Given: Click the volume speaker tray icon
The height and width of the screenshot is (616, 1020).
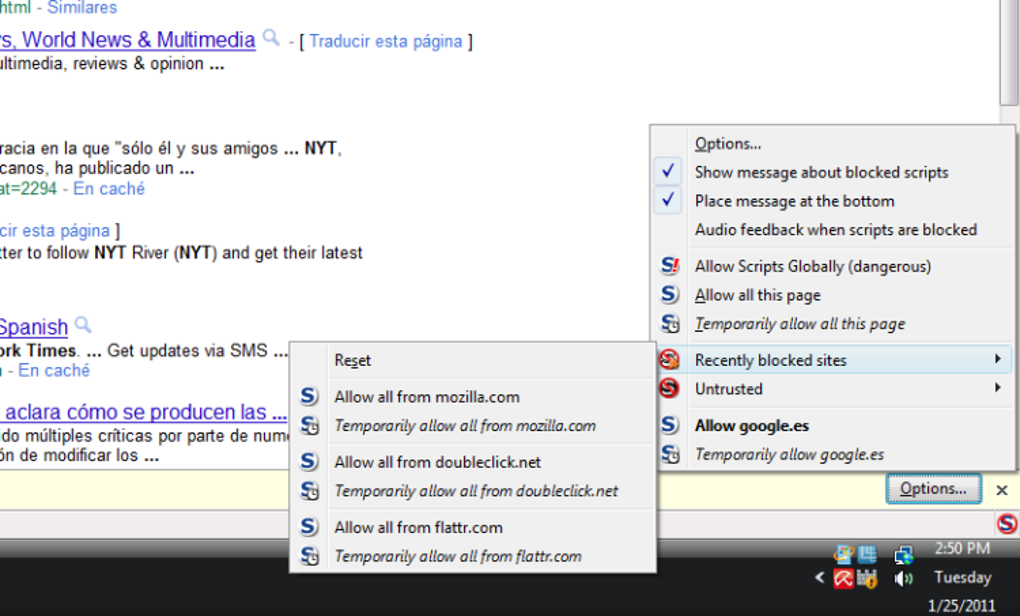Looking at the screenshot, I should pos(904,578).
